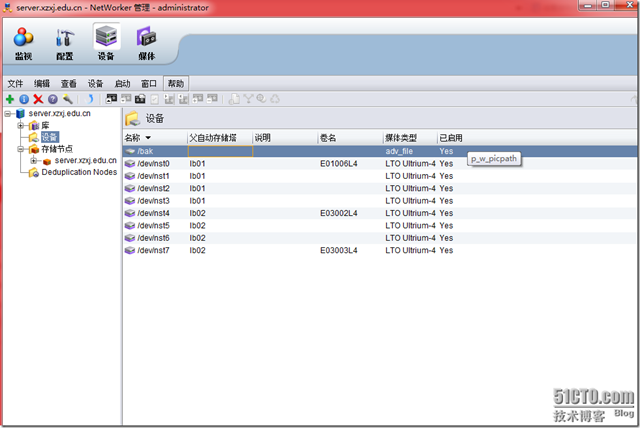Click the red X Delete toolbar icon
This screenshot has width=640, height=428.
38,99
